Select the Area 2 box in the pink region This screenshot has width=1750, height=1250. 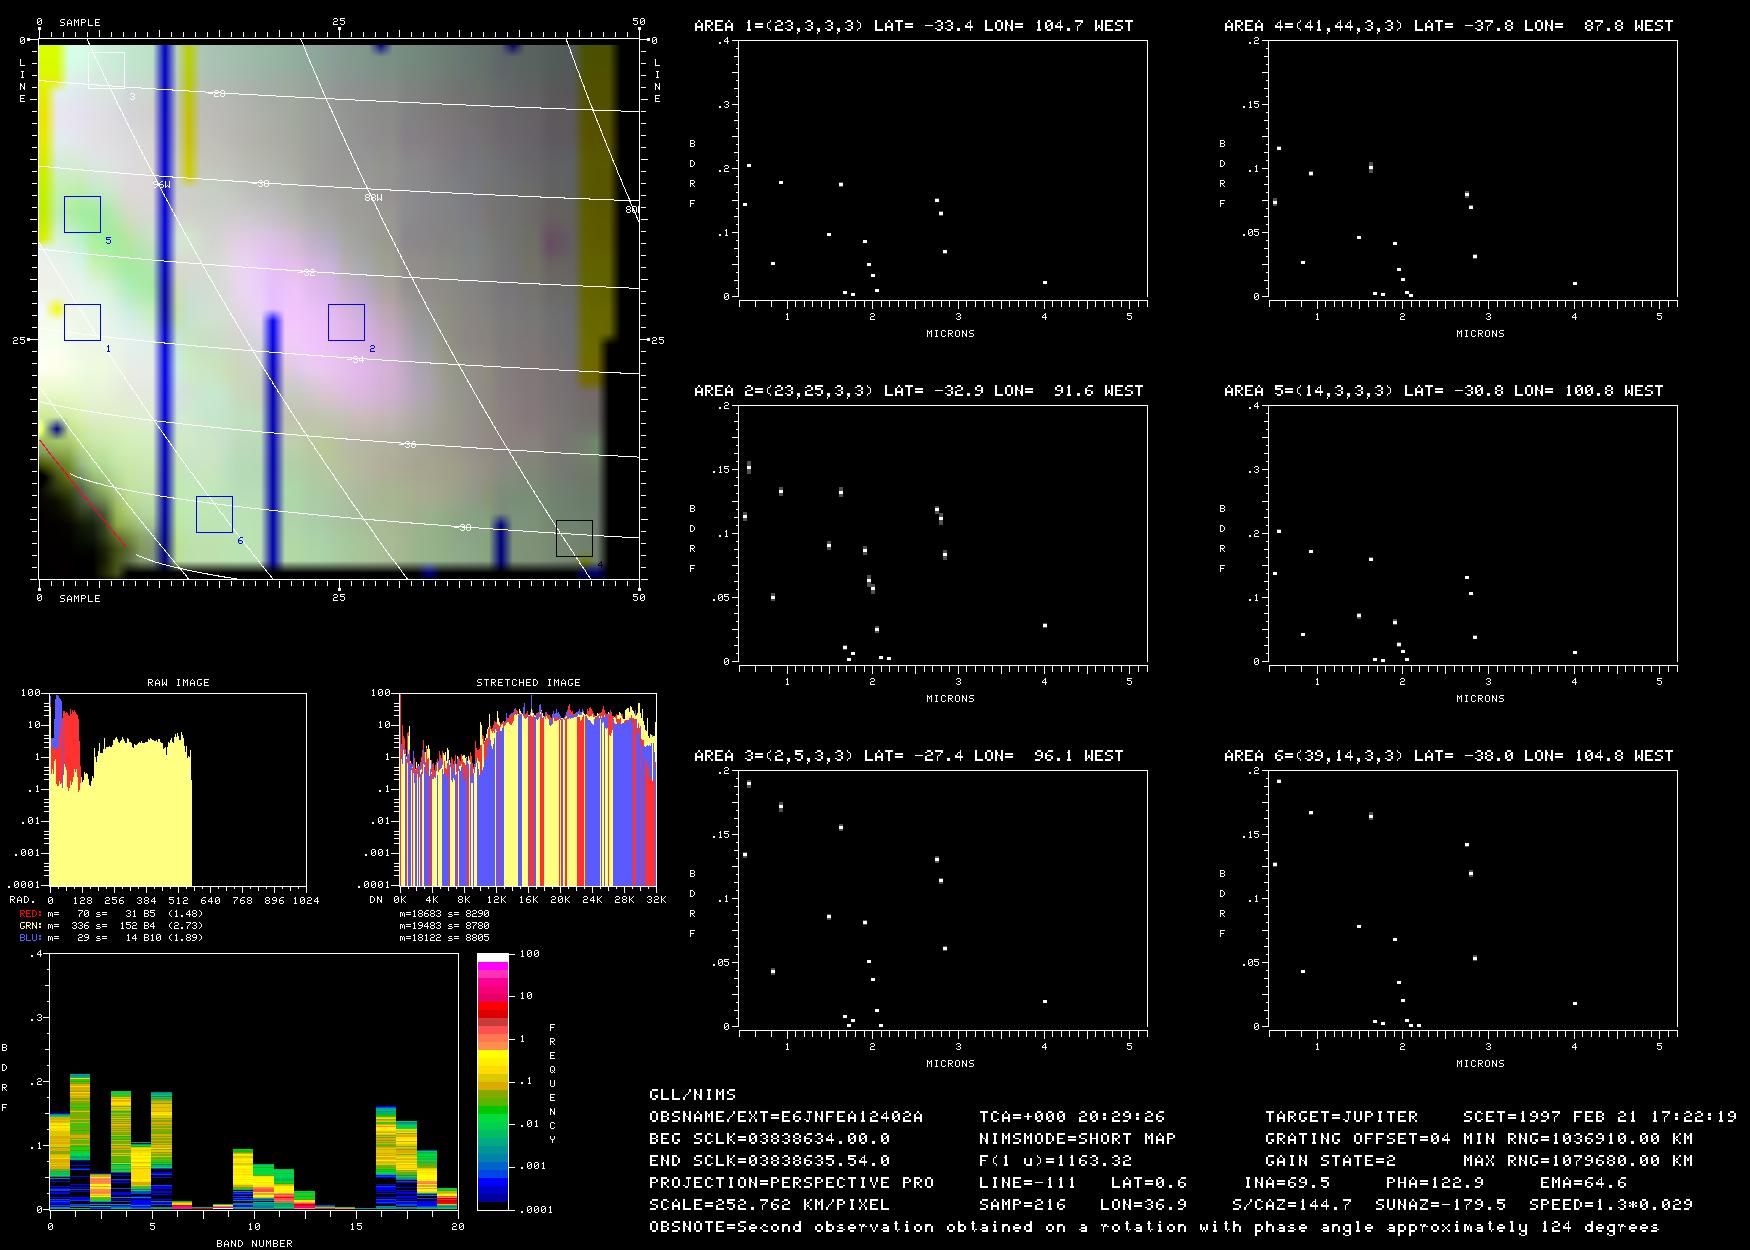346,322
